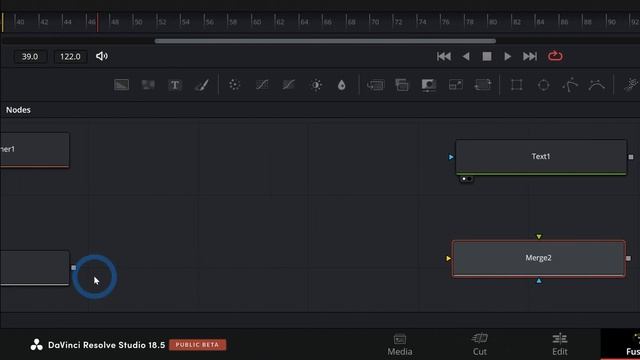Add a Polygon mask from the toolbar
640x360 pixels.
(x=570, y=85)
